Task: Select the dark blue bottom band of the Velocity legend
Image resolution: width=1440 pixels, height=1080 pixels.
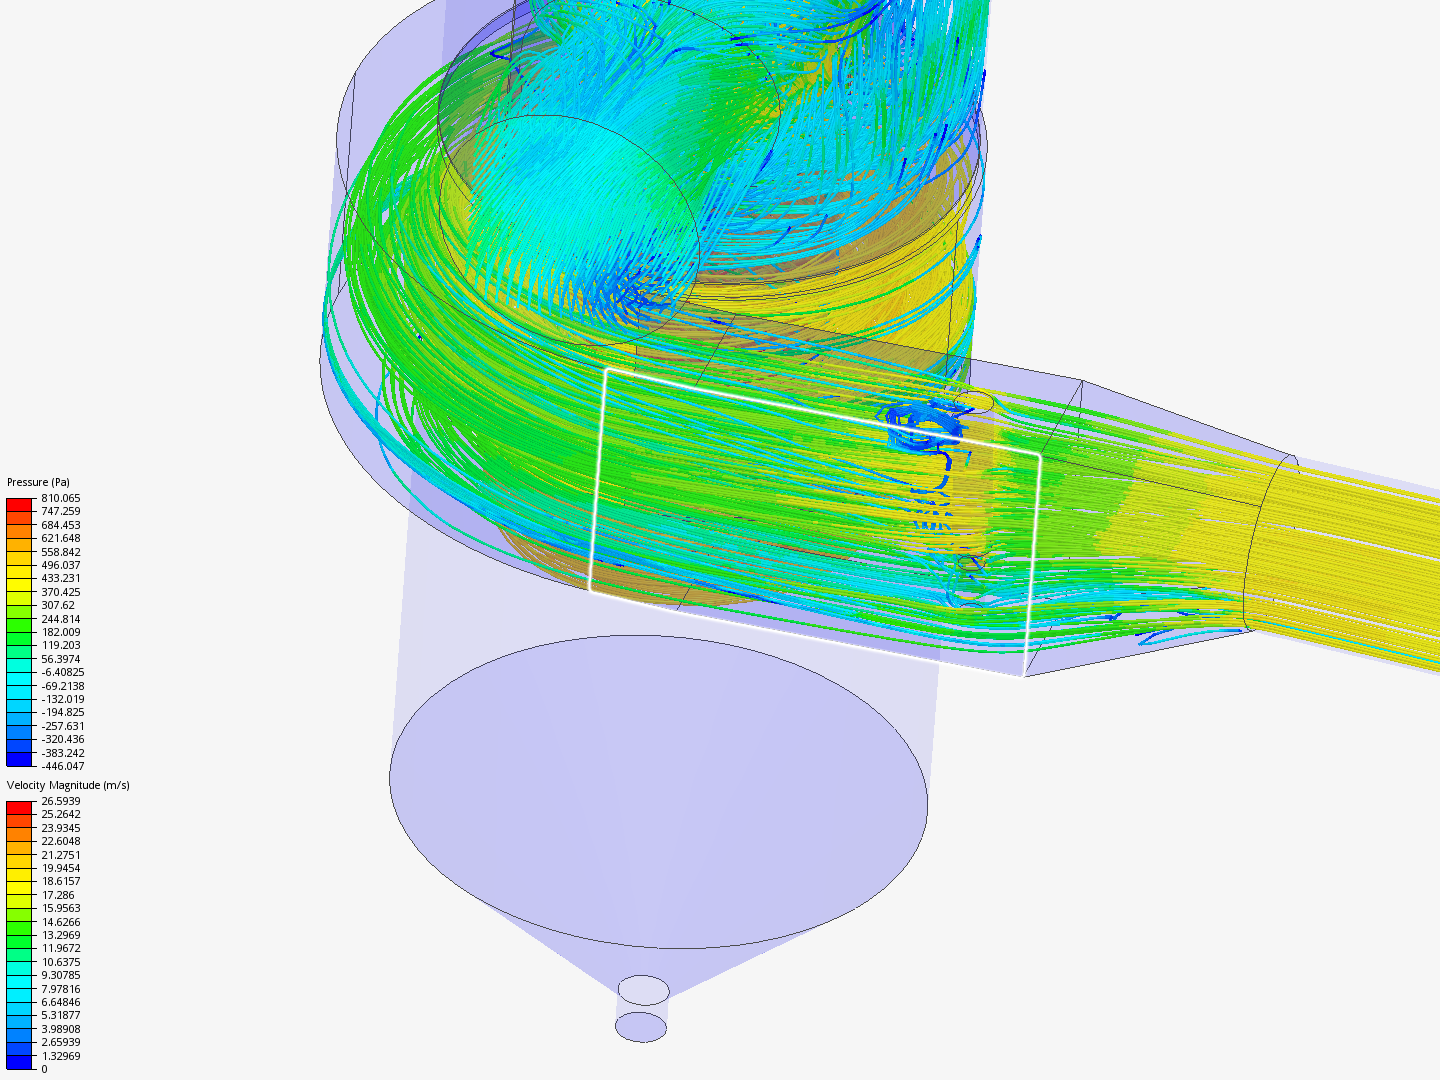Action: coord(20,1062)
